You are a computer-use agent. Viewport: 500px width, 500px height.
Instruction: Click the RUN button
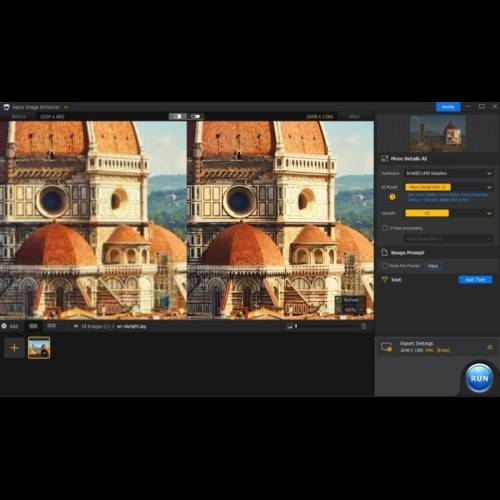(x=479, y=378)
